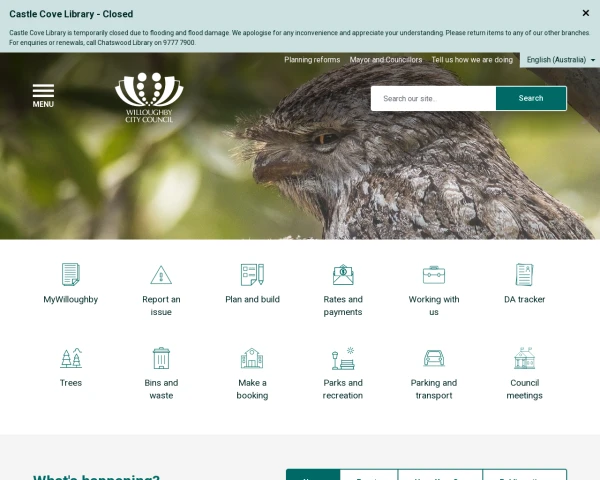Image resolution: width=600 pixels, height=480 pixels.
Task: Open the Planning reforms link
Action: click(312, 60)
